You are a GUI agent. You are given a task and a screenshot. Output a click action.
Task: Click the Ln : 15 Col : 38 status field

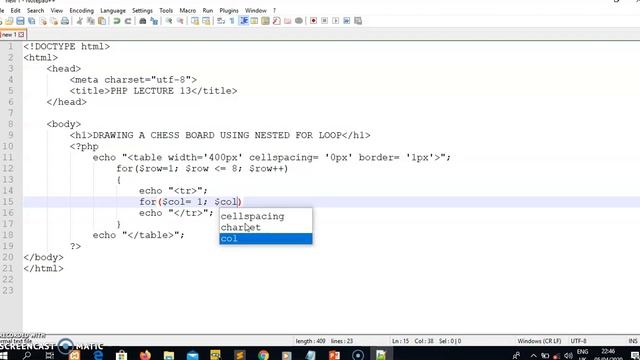coord(426,341)
